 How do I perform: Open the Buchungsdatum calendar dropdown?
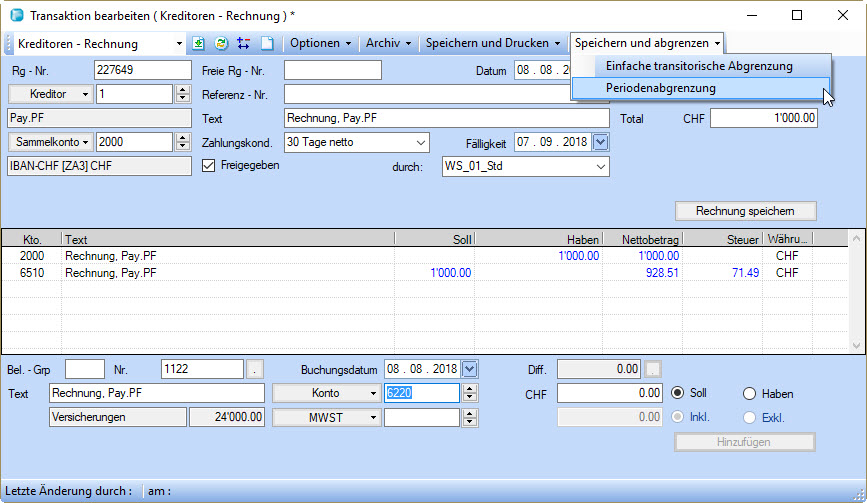(x=470, y=369)
